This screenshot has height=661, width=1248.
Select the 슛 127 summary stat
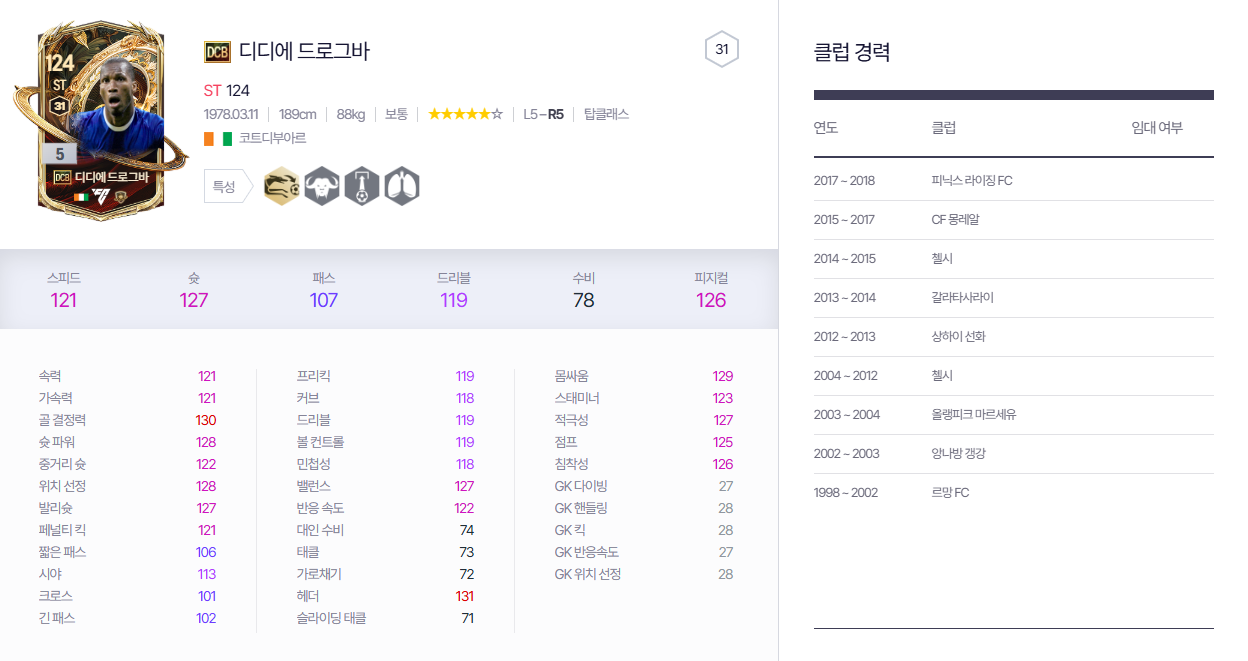tap(194, 289)
